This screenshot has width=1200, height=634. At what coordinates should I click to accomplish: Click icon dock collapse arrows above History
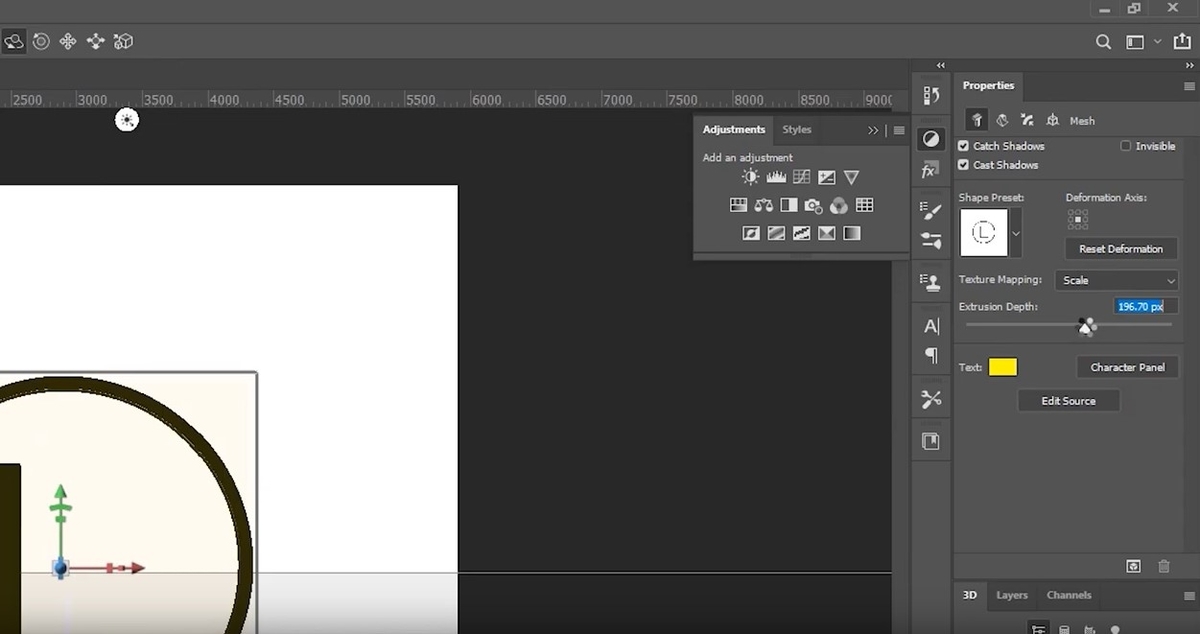[x=940, y=65]
